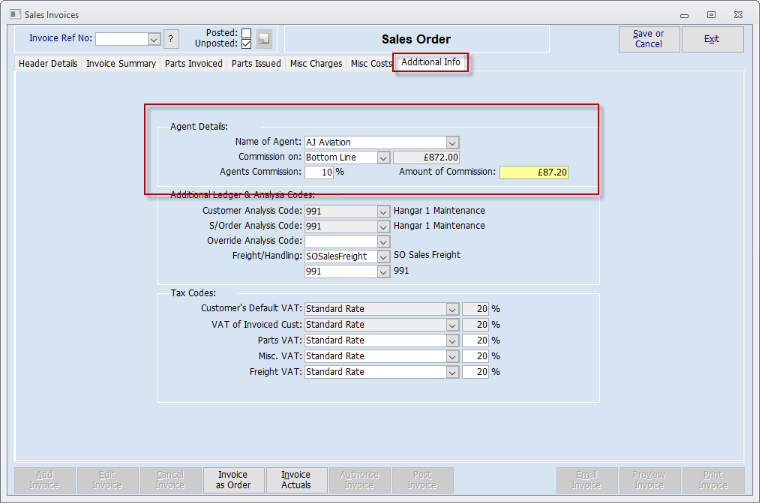Click the Cancel Invoice button
The width and height of the screenshot is (760, 503).
click(x=170, y=480)
